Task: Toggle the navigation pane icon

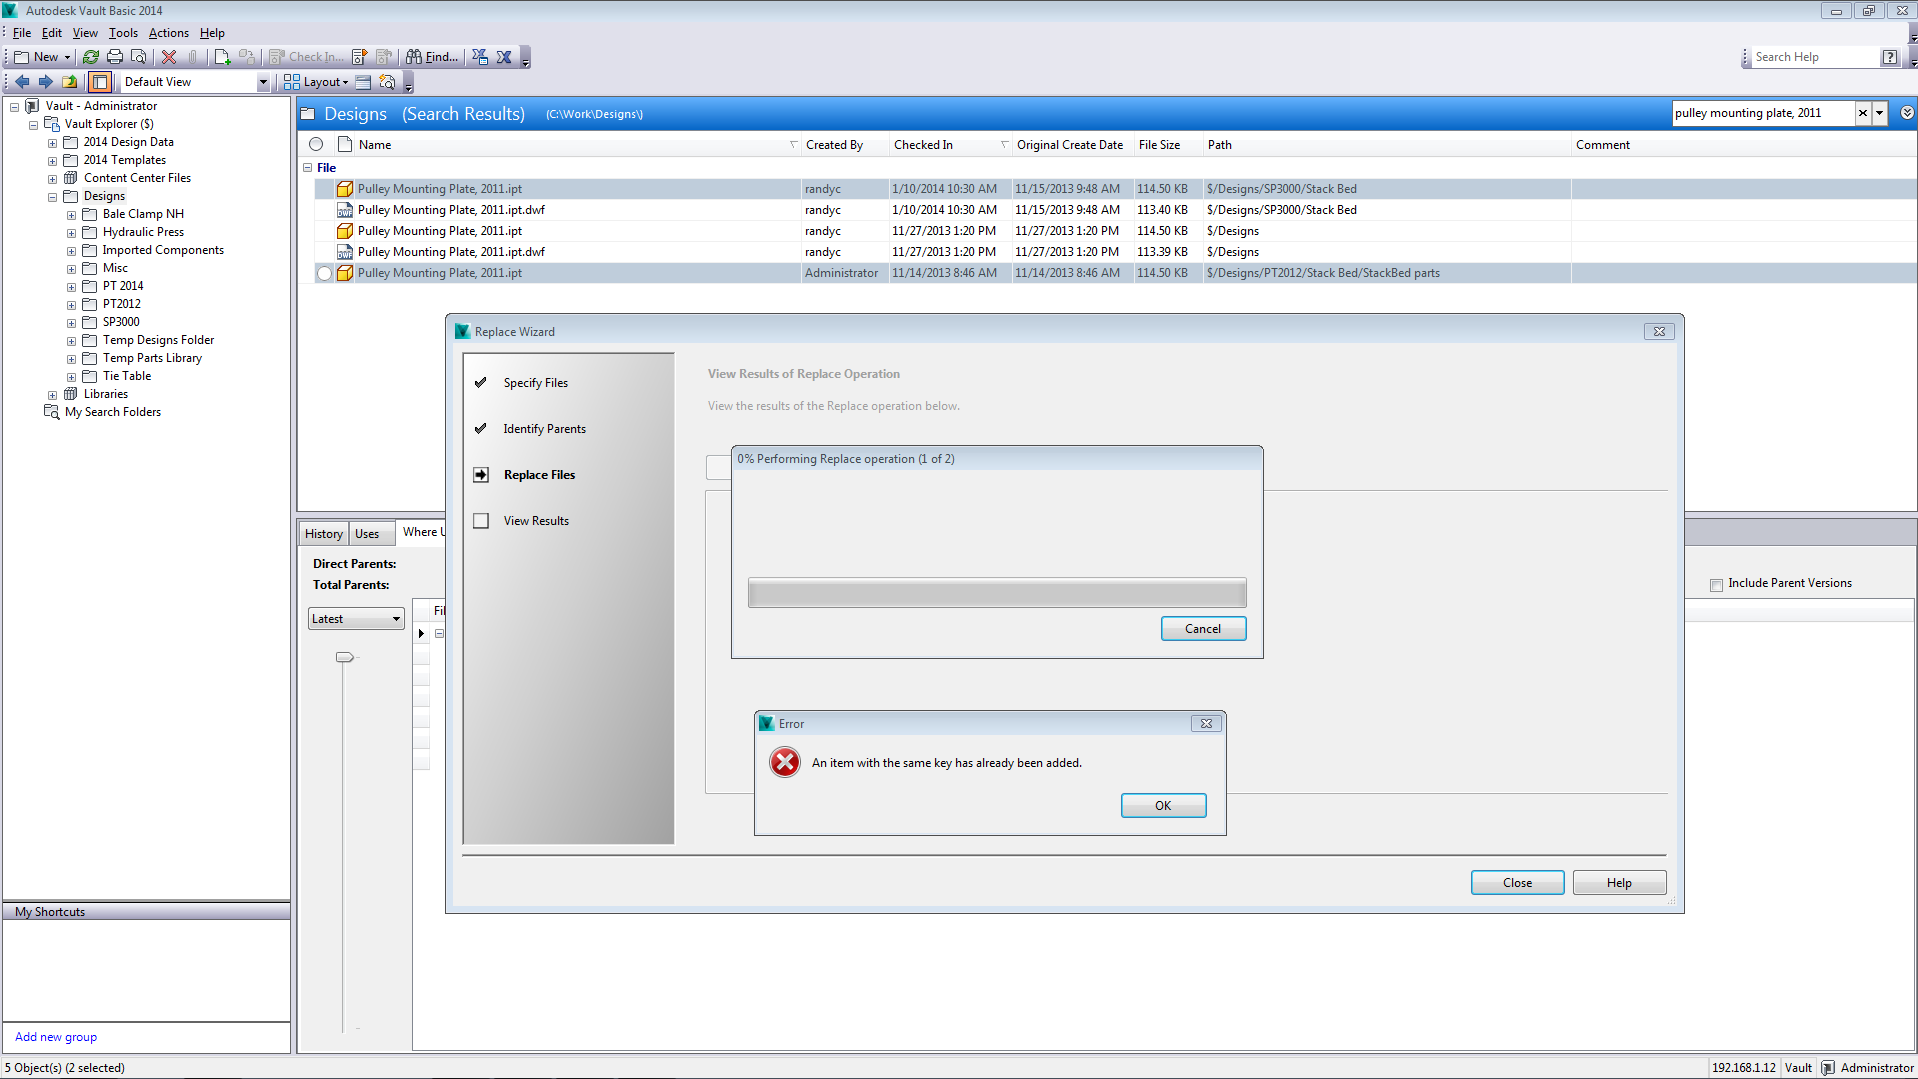Action: coord(100,82)
